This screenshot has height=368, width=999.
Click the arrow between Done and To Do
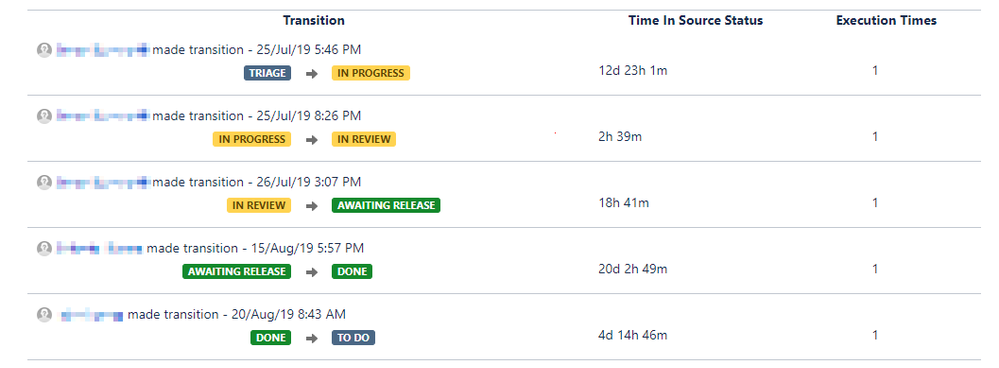click(x=312, y=338)
